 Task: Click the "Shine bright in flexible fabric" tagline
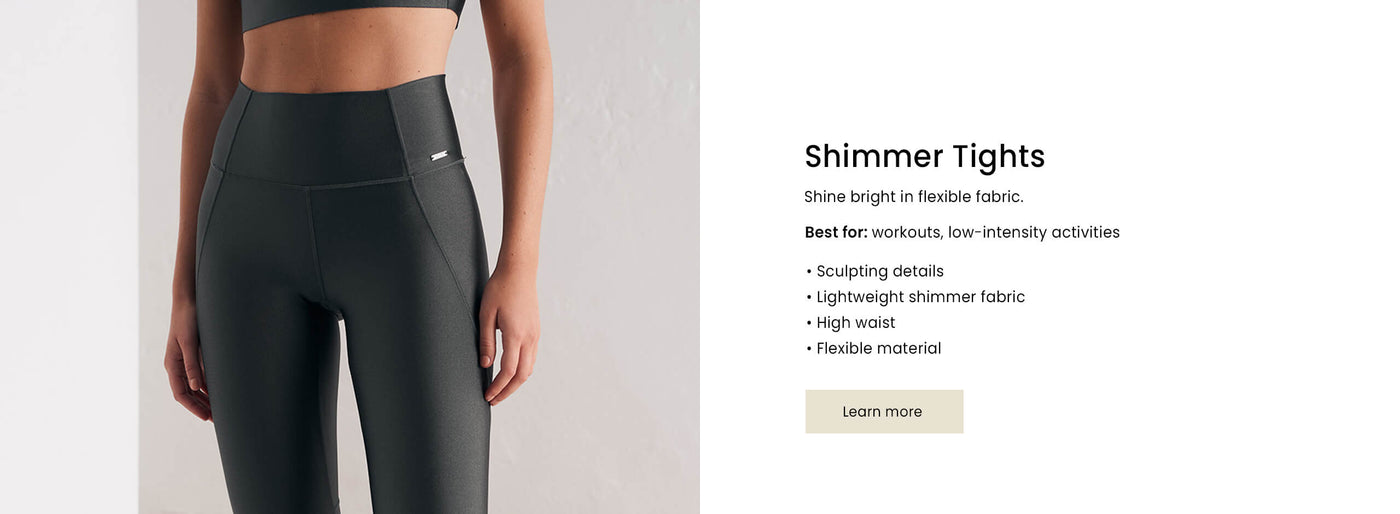(x=914, y=197)
